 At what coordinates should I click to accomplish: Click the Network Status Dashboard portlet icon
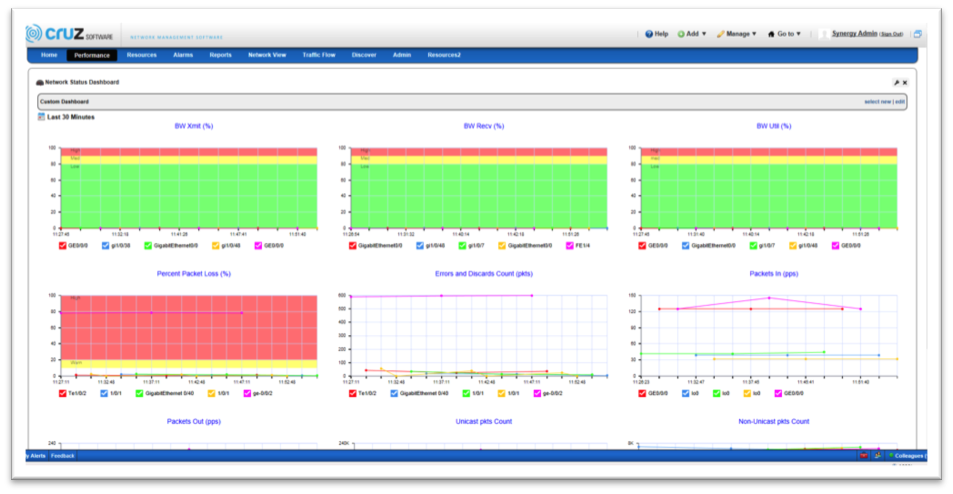point(40,82)
